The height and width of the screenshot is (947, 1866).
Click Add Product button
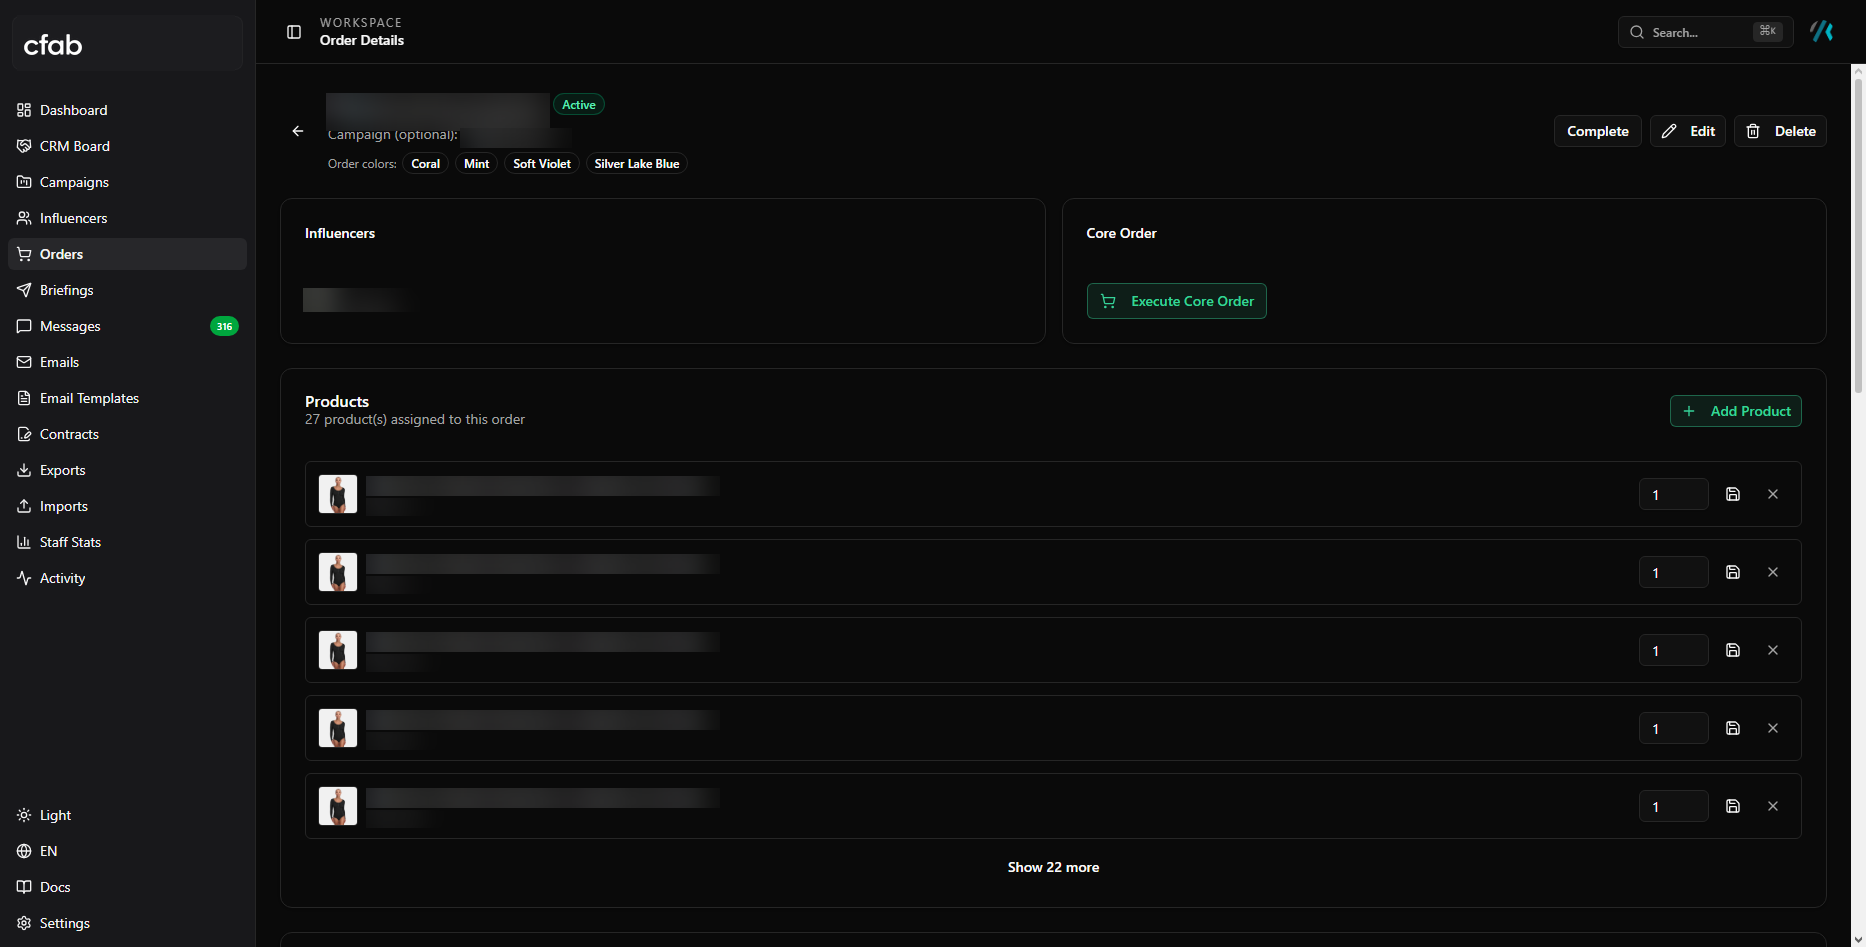1736,411
